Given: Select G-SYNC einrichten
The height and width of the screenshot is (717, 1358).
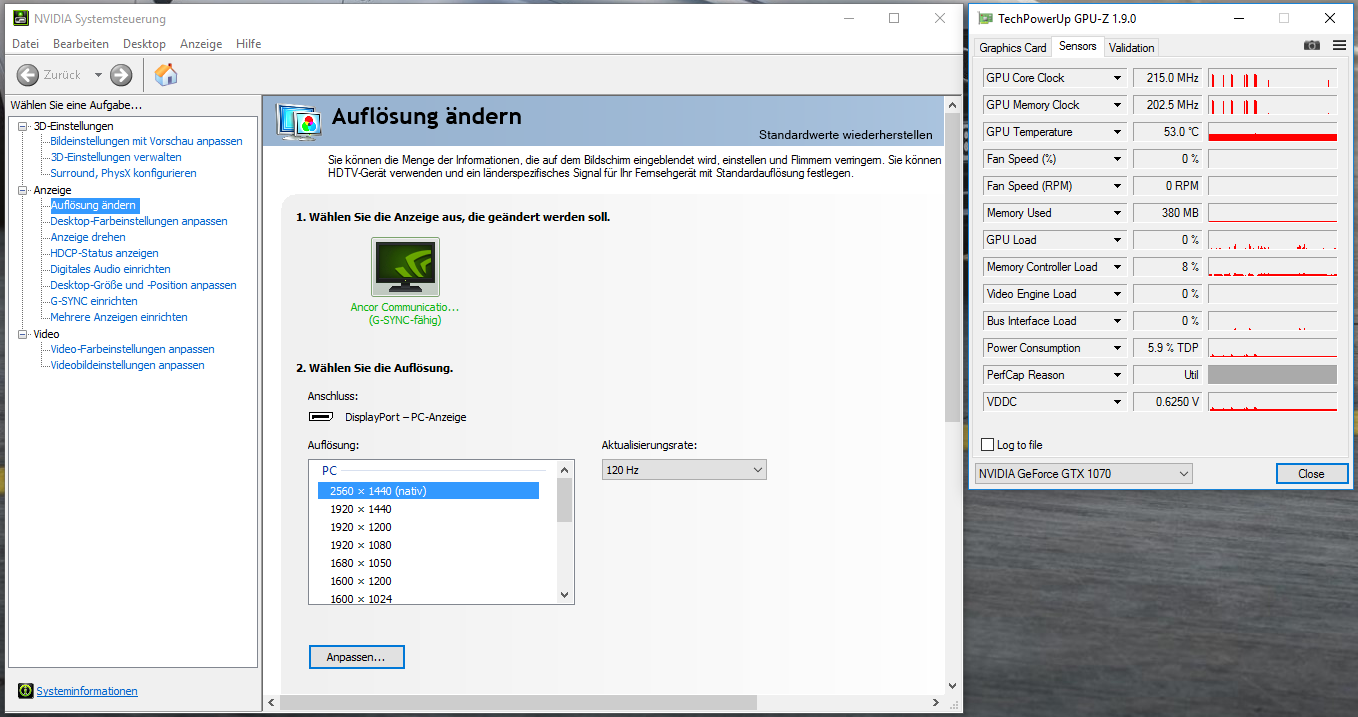Looking at the screenshot, I should click(x=94, y=301).
